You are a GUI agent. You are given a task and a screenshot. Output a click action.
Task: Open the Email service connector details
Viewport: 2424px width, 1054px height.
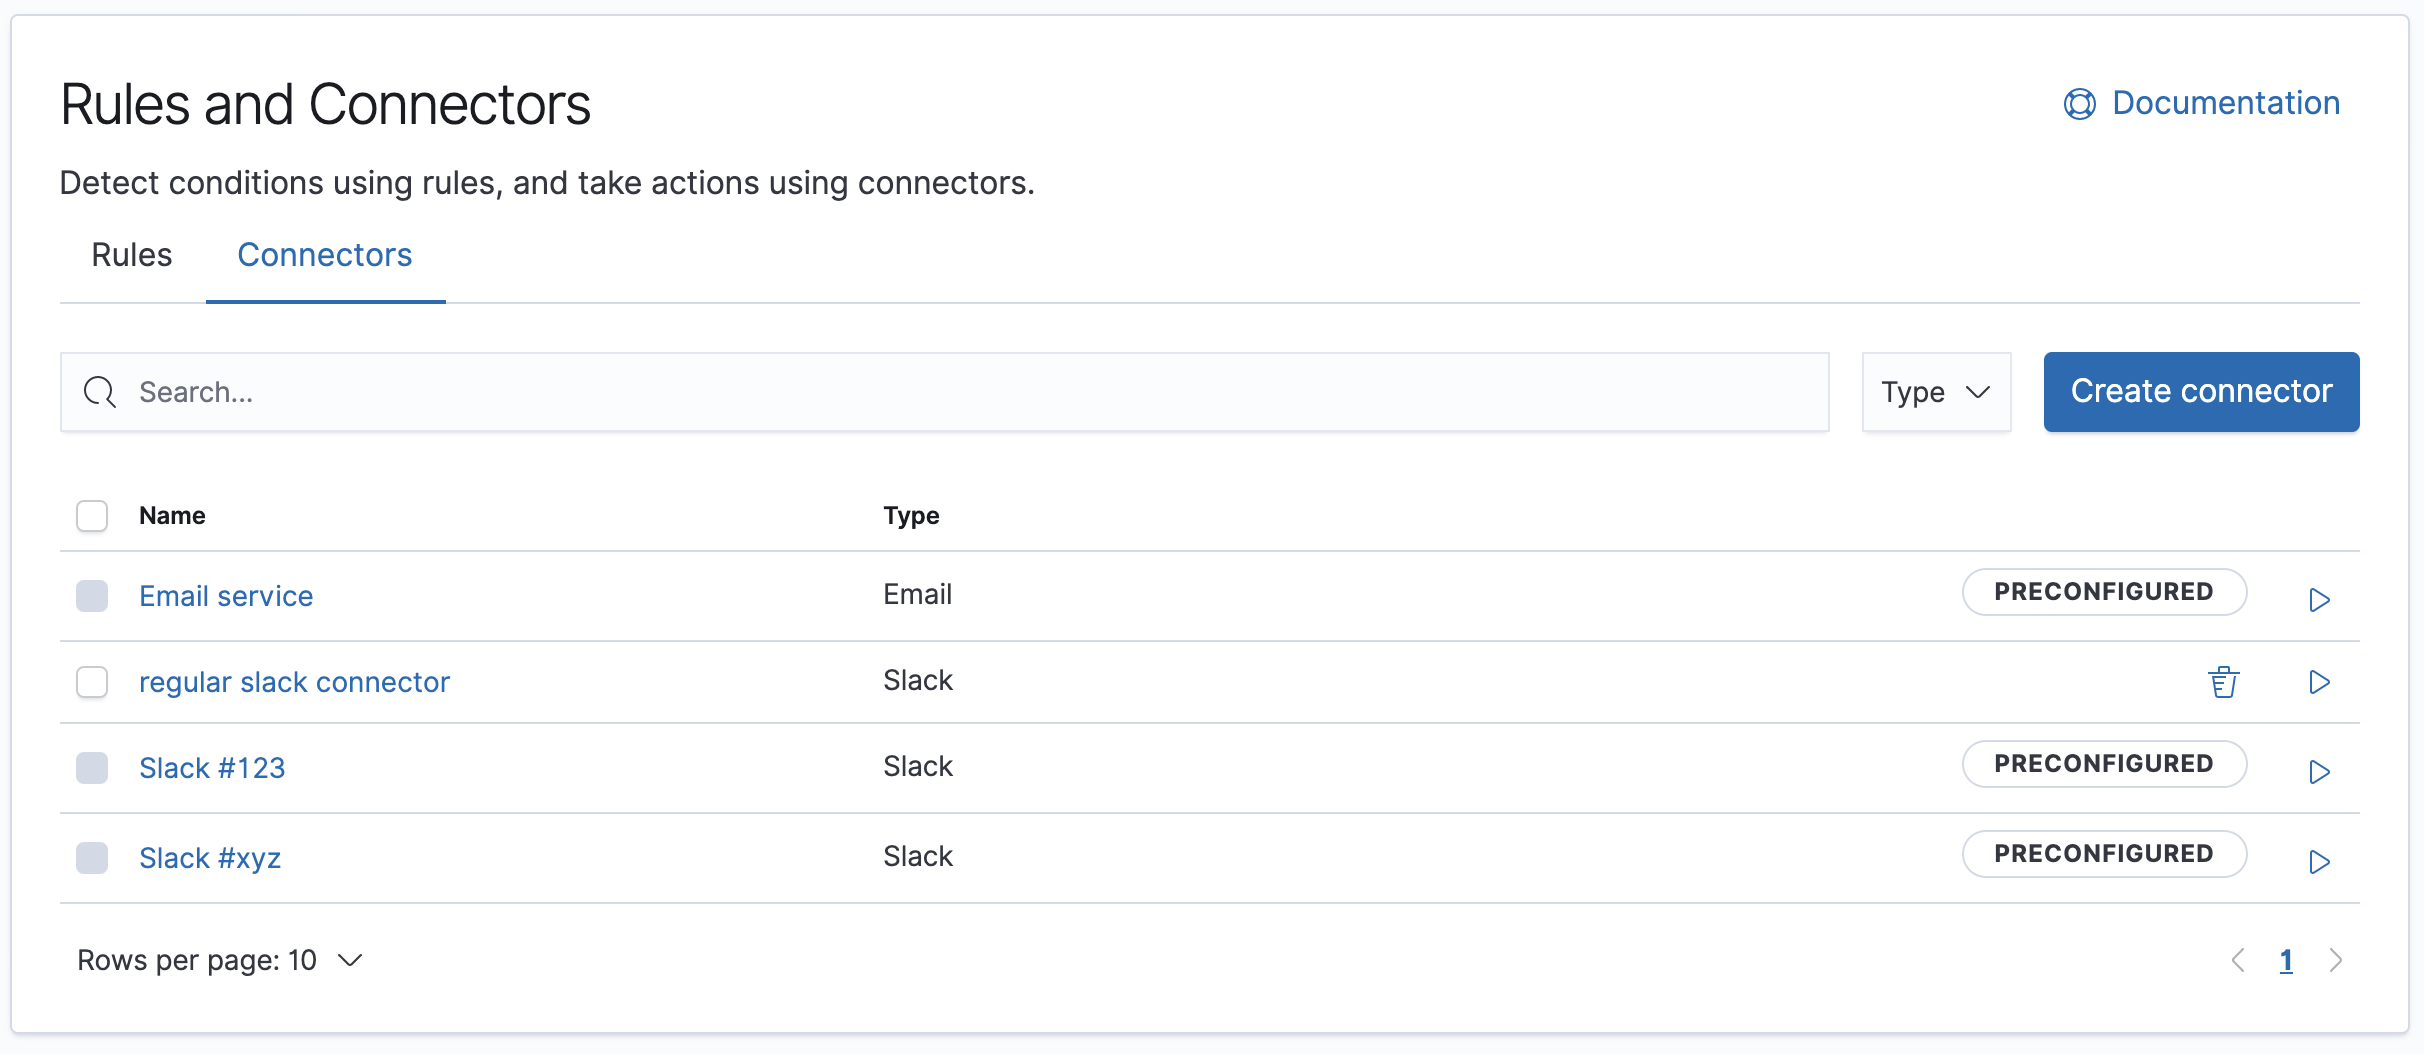(x=226, y=595)
